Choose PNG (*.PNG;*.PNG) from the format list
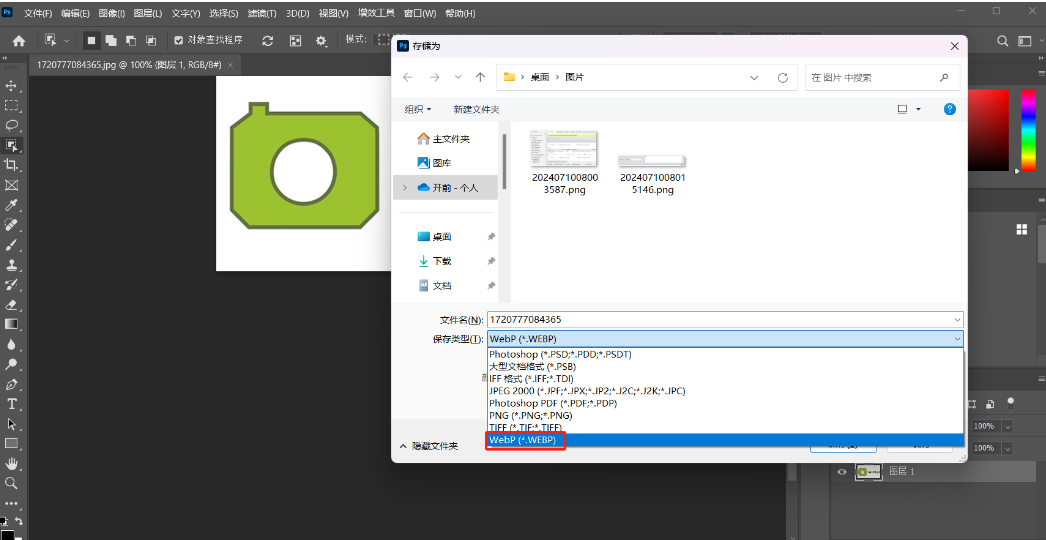 point(530,415)
